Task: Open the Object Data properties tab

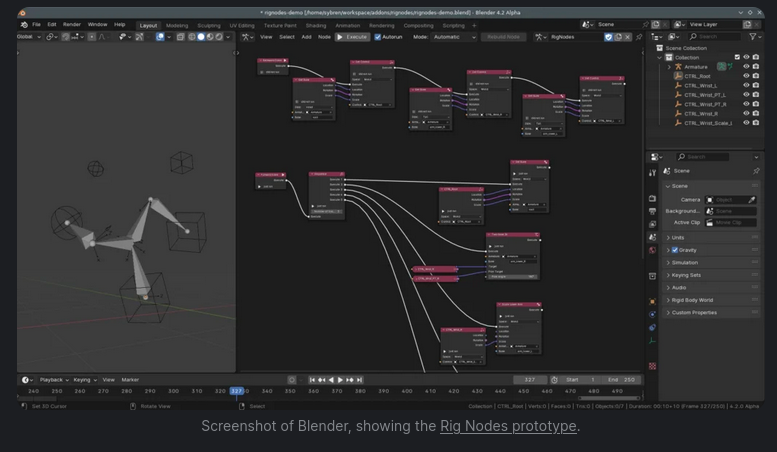Action: pyautogui.click(x=652, y=340)
